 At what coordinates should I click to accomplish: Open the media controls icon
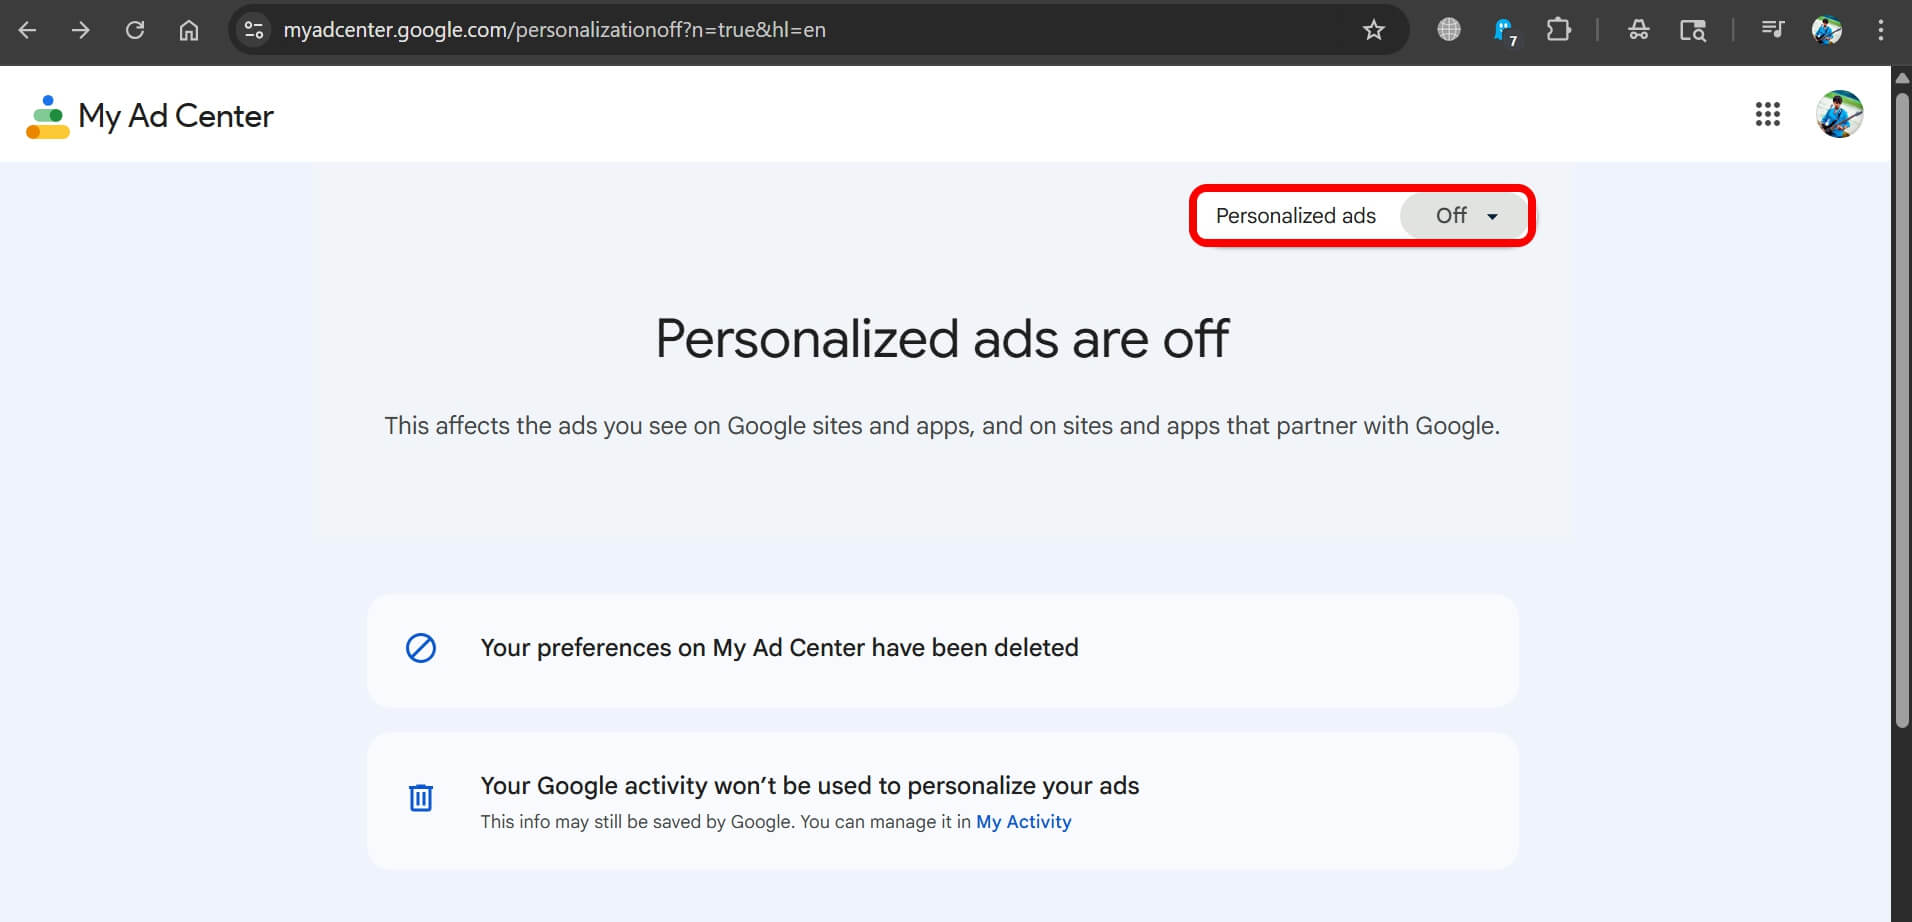click(1772, 30)
